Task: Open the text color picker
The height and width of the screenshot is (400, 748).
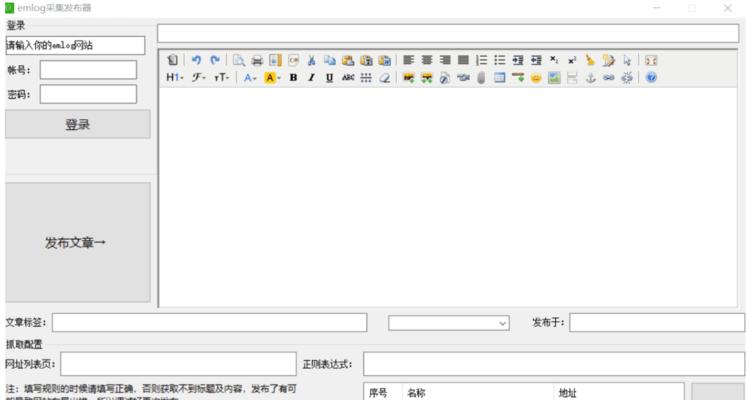Action: (250, 77)
